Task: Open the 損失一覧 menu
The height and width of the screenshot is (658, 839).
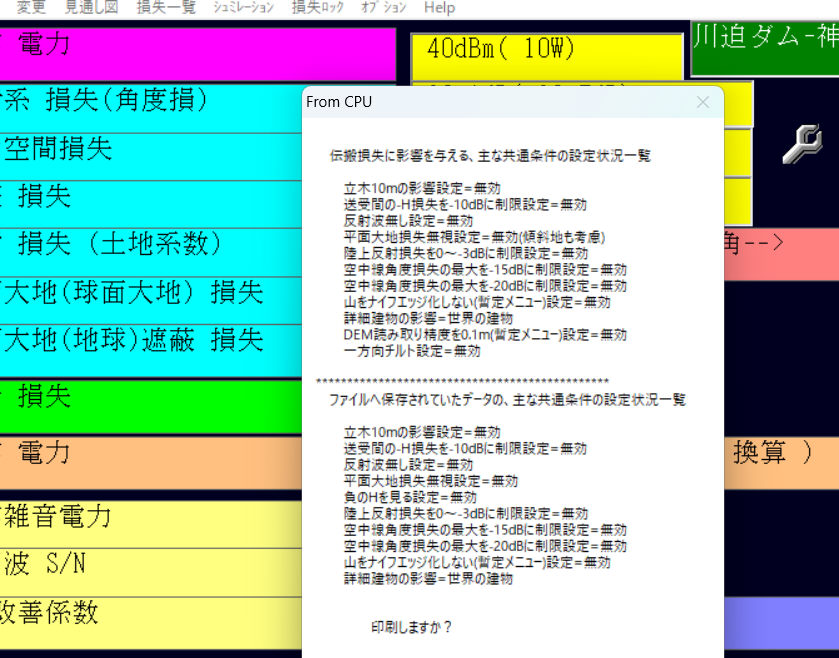Action: coord(166,7)
